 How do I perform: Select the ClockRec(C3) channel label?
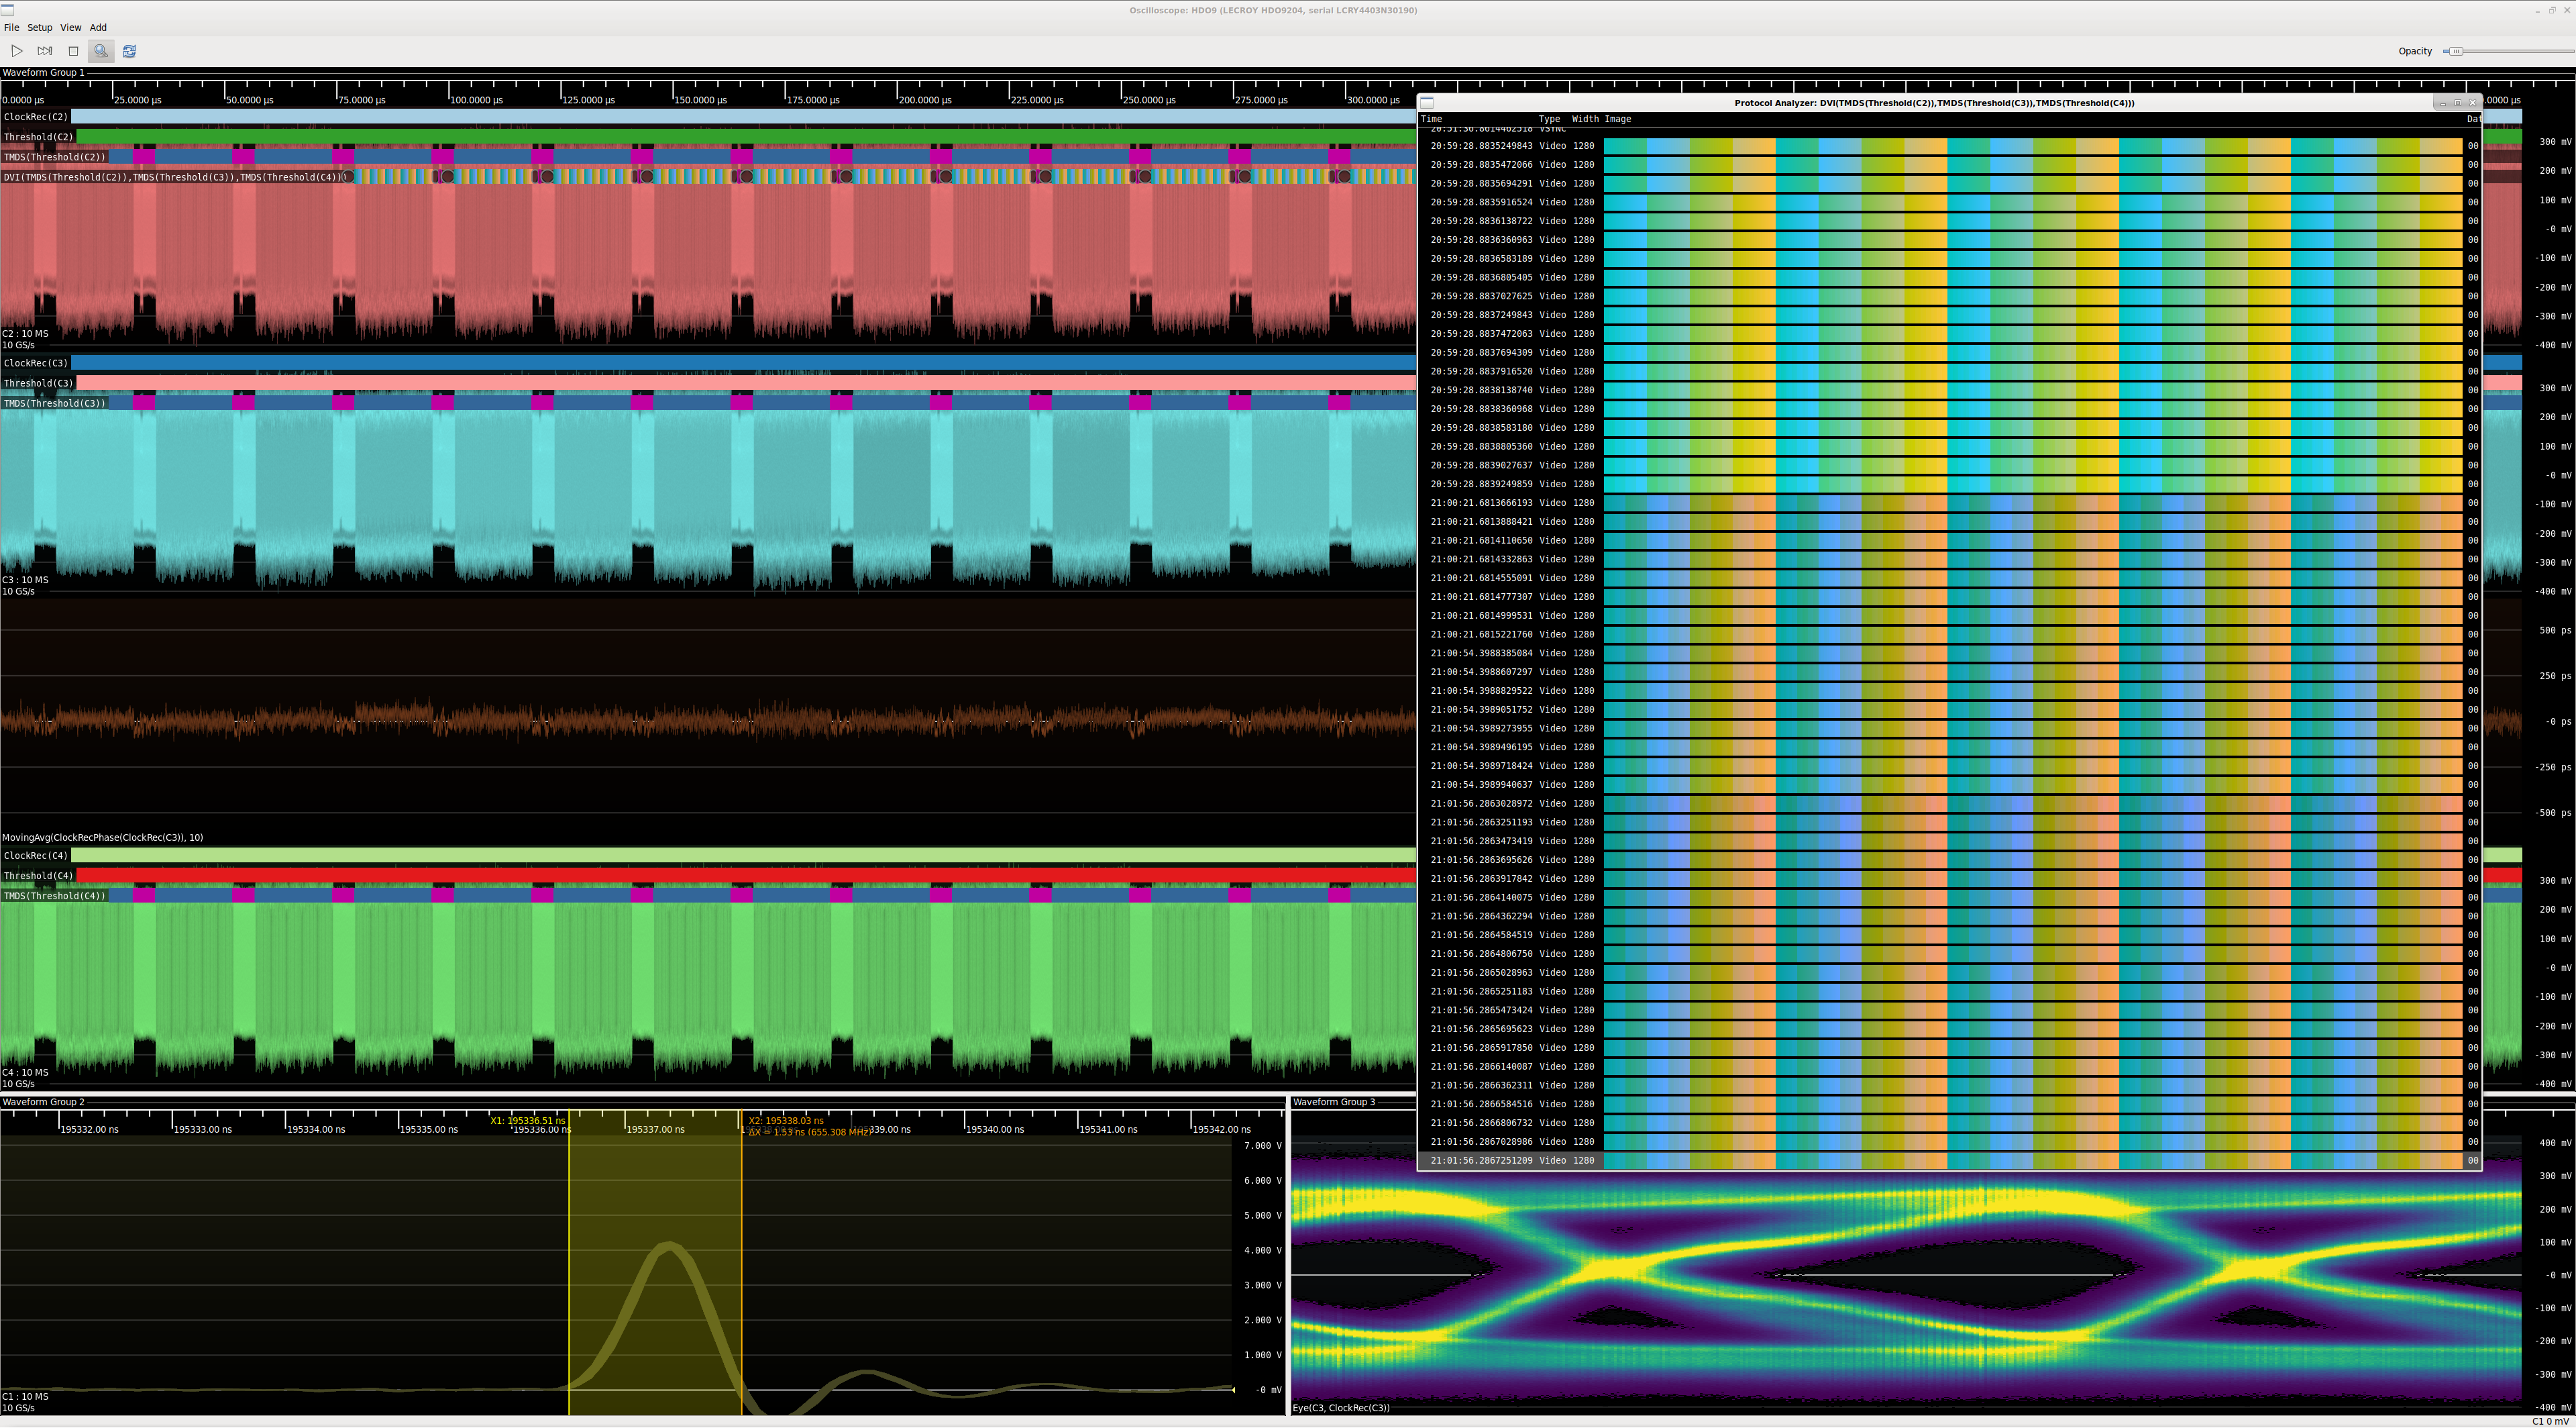coord(36,363)
